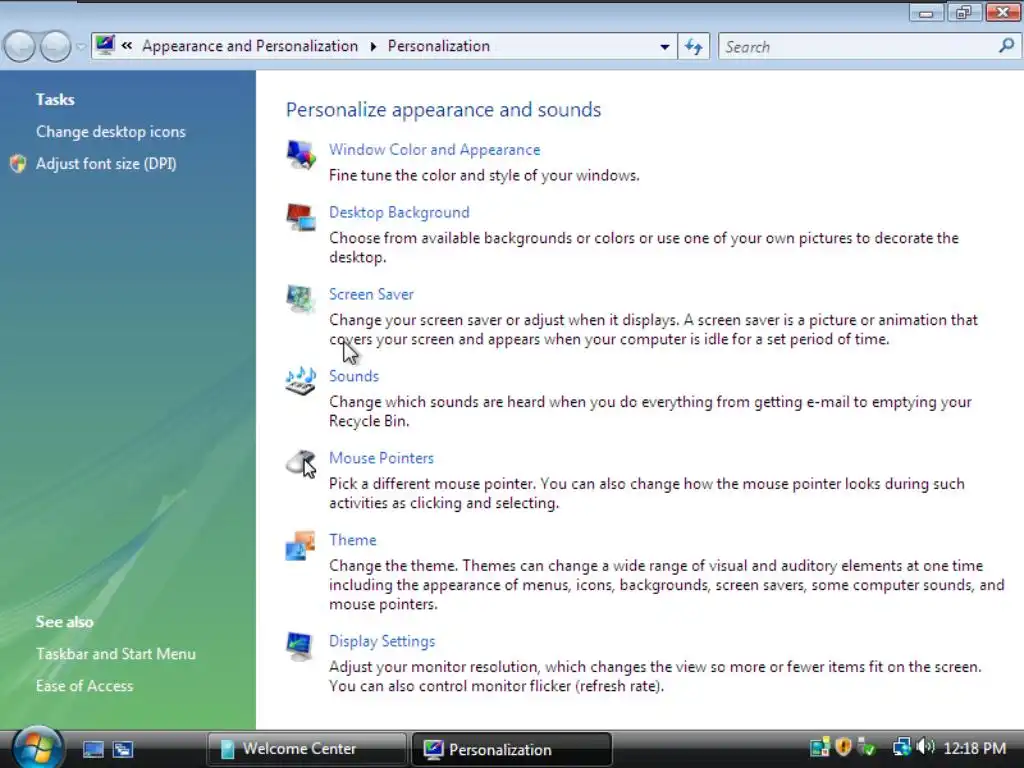1024x768 pixels.
Task: Click the leftmost system tray icon
Action: pyautogui.click(x=820, y=747)
